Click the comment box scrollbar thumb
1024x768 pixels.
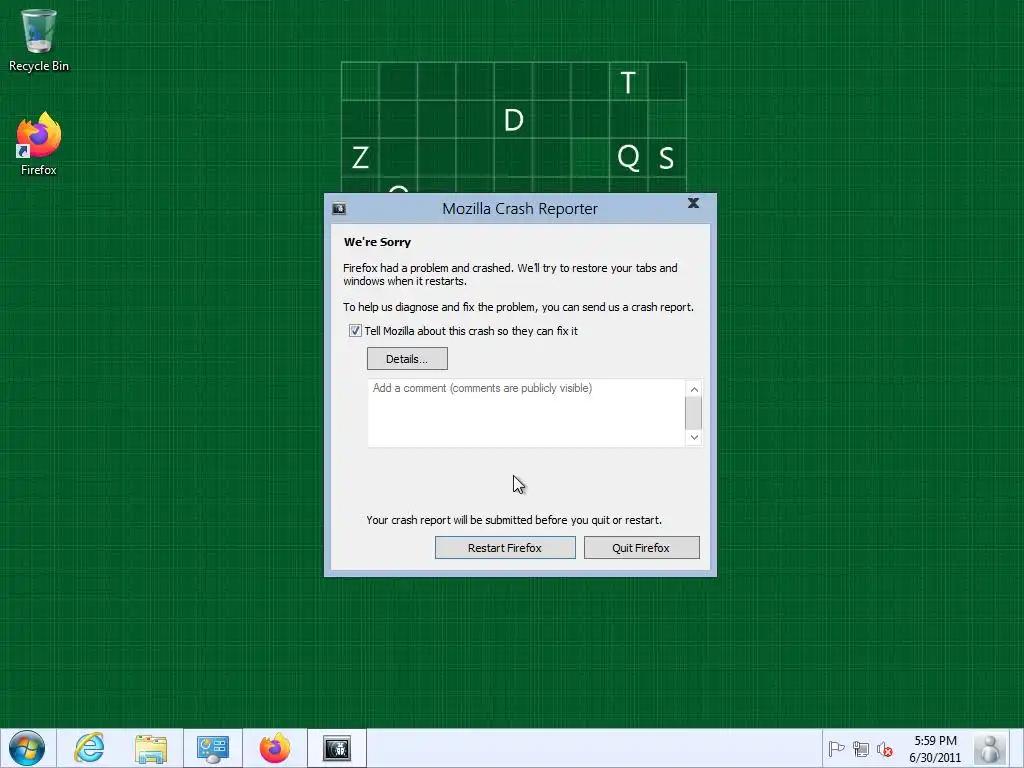pos(694,413)
